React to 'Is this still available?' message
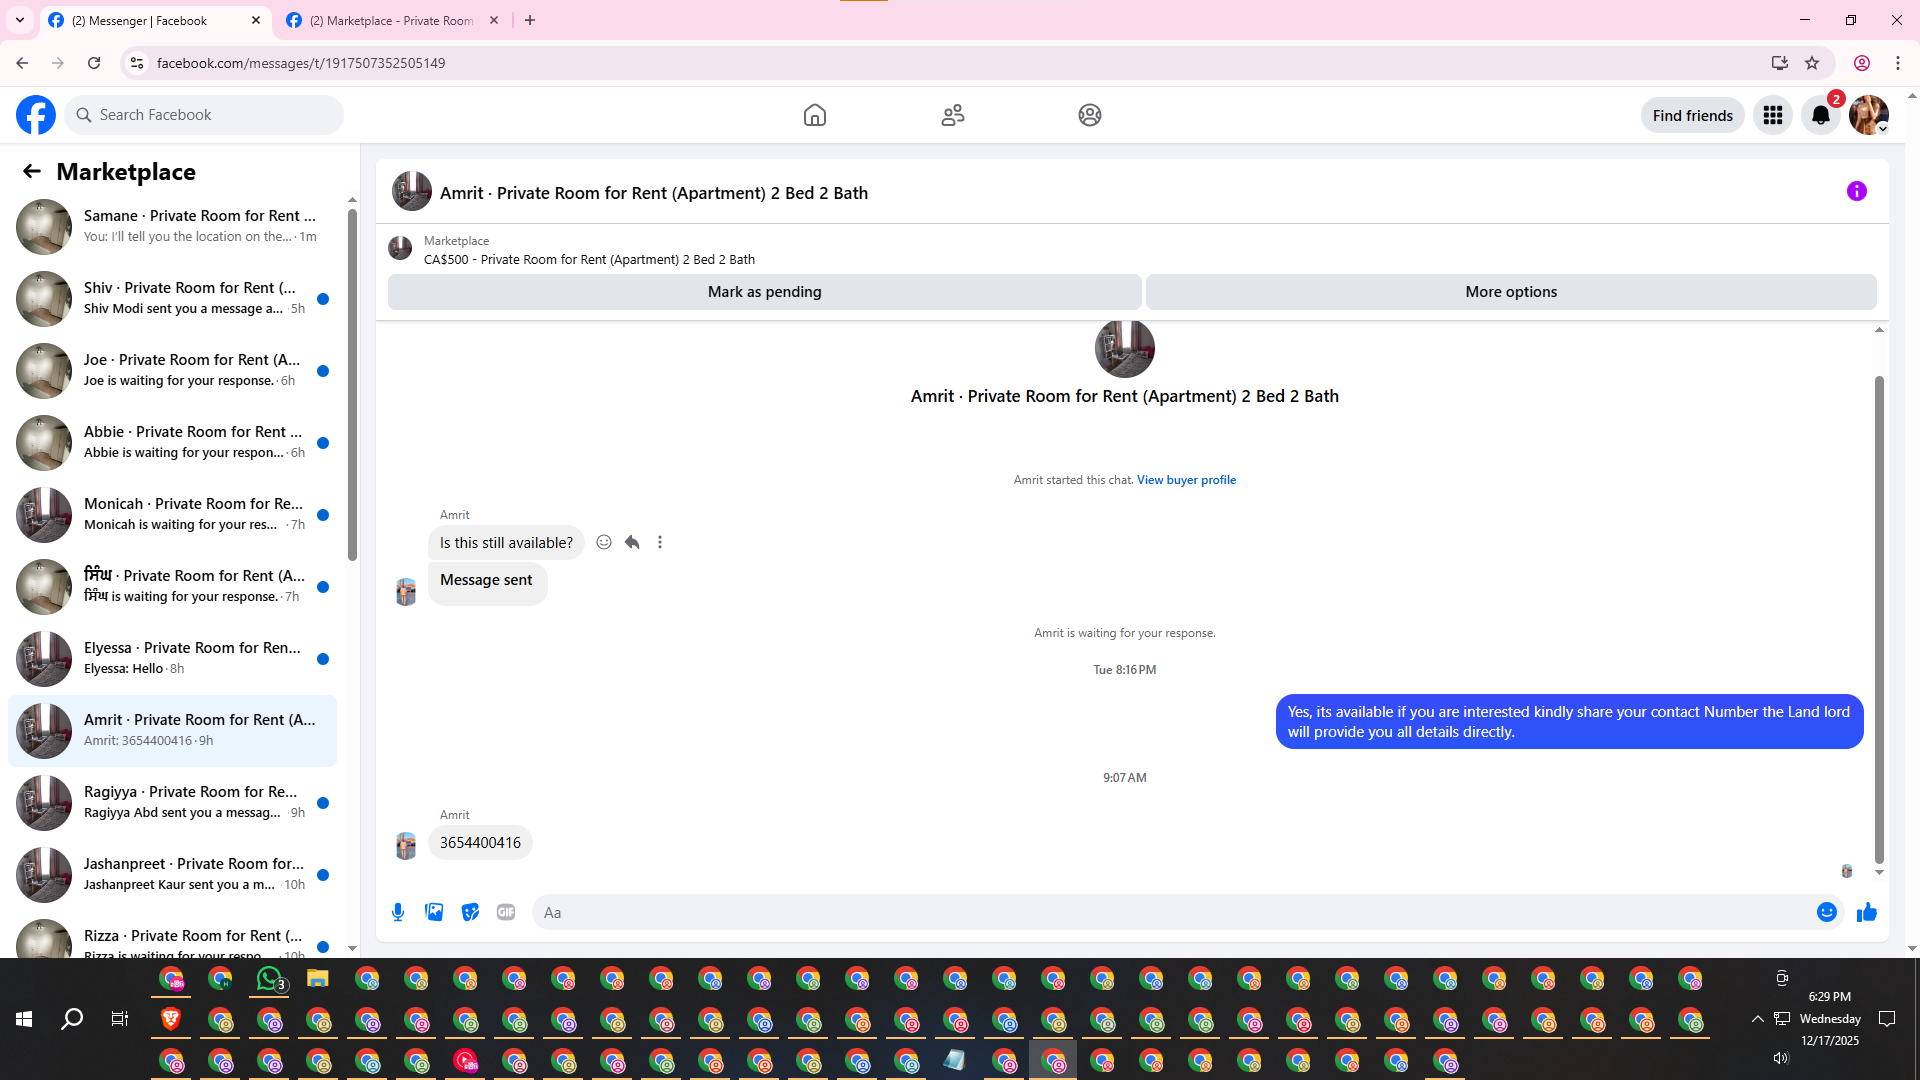The image size is (1920, 1080). pyautogui.click(x=604, y=542)
